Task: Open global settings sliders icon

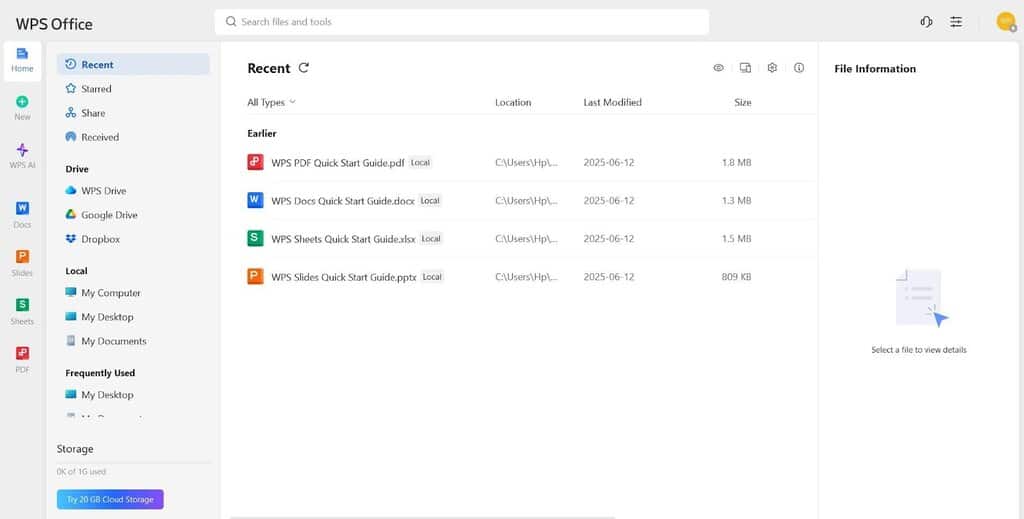Action: (x=956, y=22)
